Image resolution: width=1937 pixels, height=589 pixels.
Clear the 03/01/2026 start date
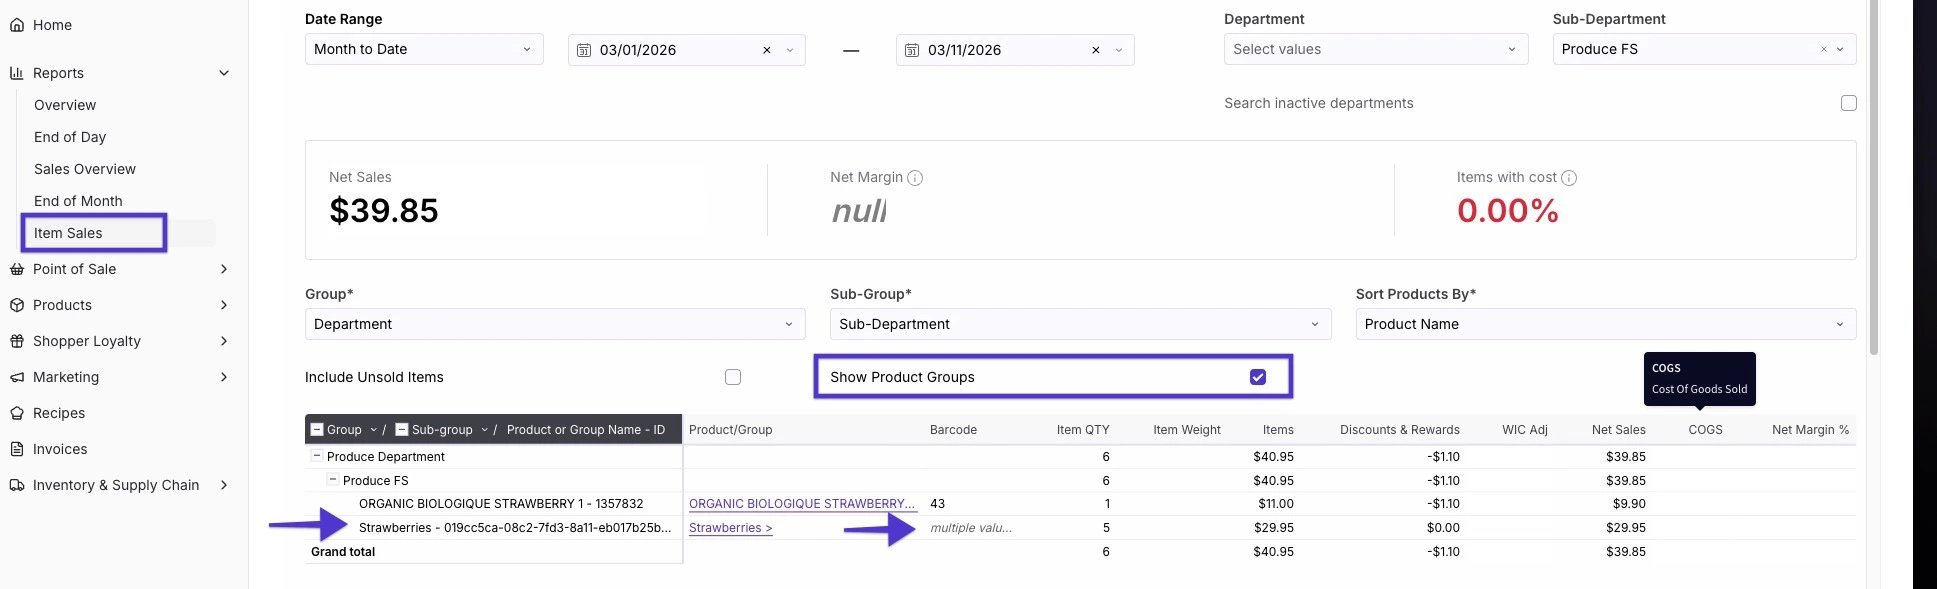[x=767, y=50]
